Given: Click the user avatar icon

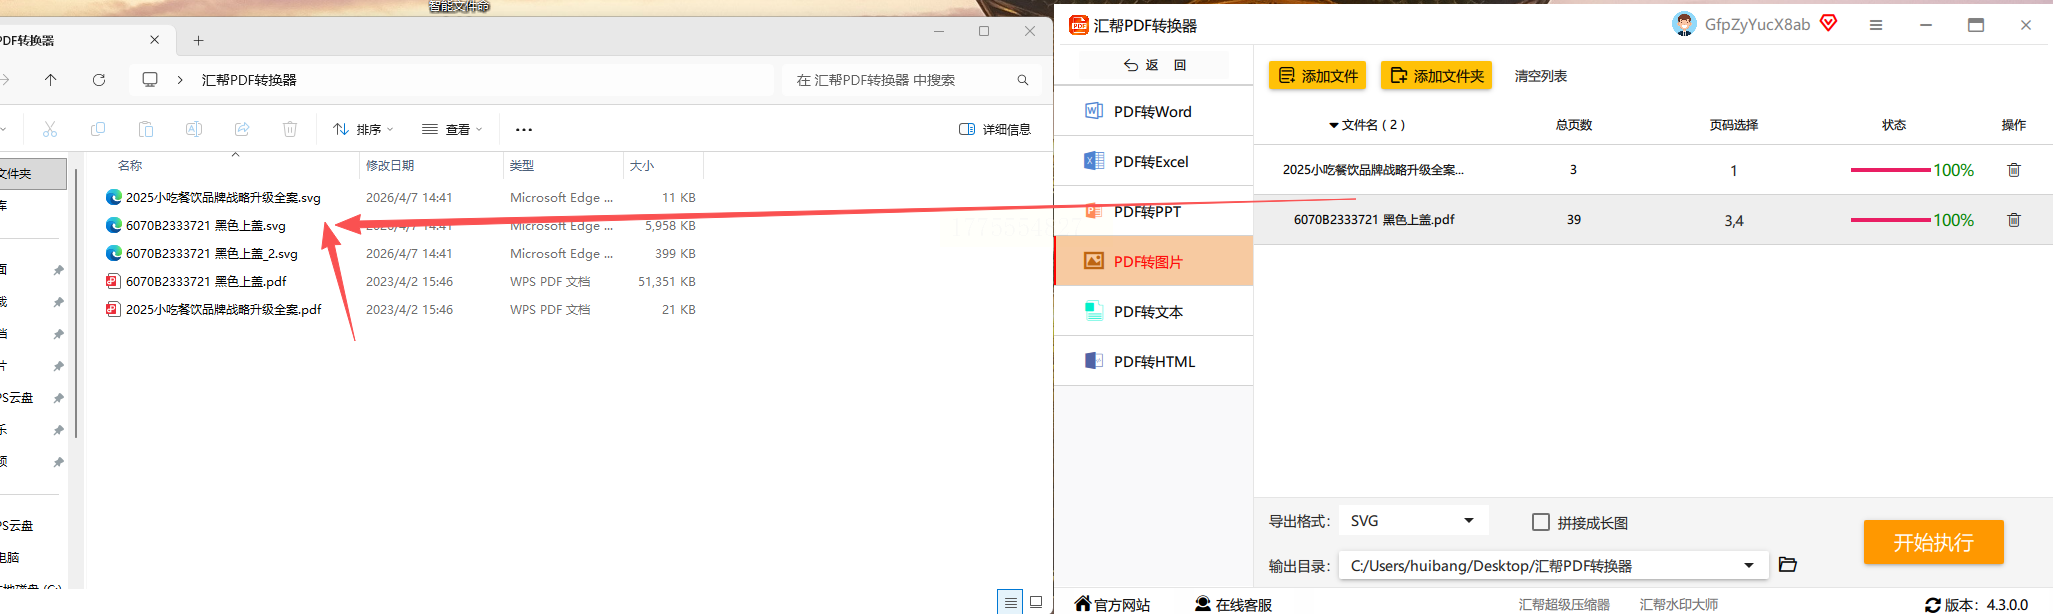Looking at the screenshot, I should coord(1684,24).
